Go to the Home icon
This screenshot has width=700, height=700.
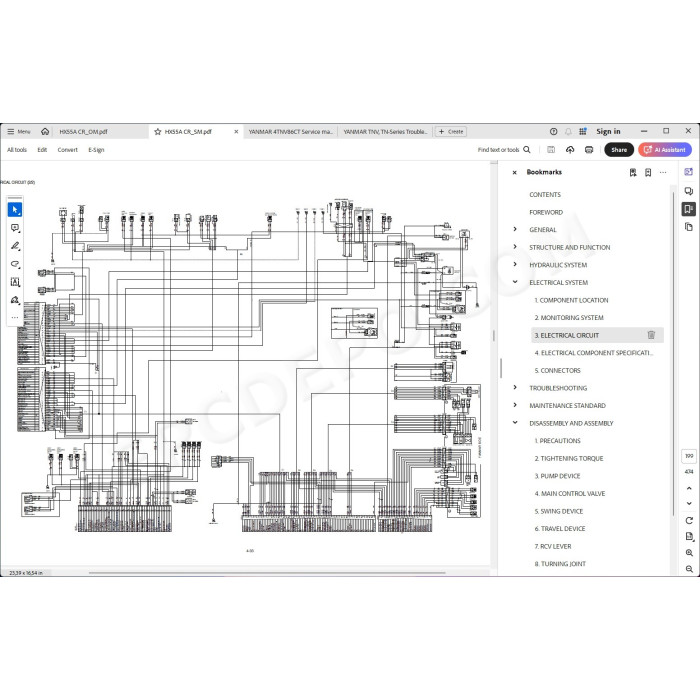pos(45,132)
